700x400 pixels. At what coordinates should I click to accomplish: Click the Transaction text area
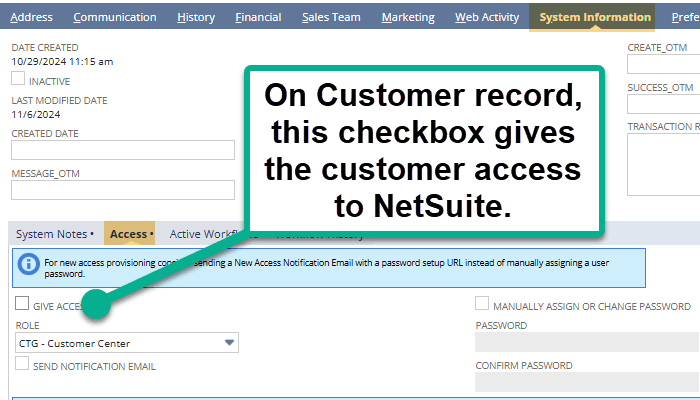tap(663, 164)
